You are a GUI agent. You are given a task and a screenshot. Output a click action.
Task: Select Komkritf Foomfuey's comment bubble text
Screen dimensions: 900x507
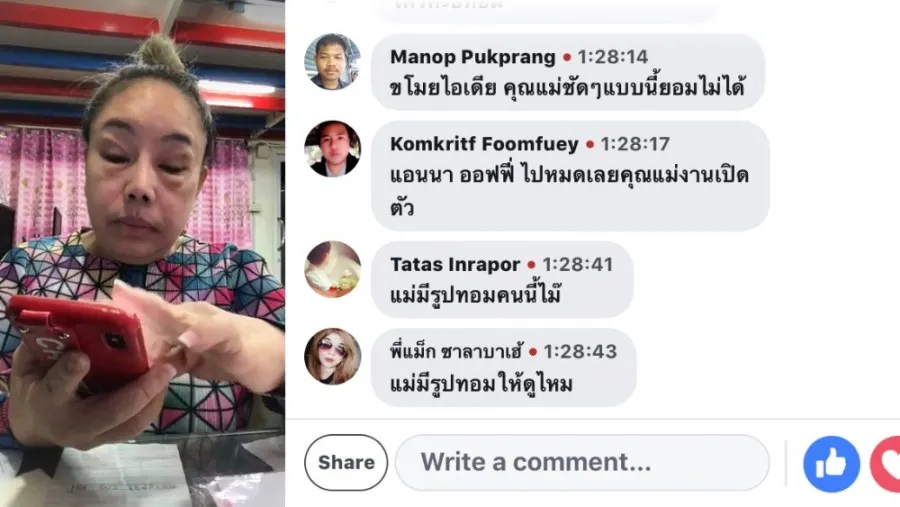[569, 191]
